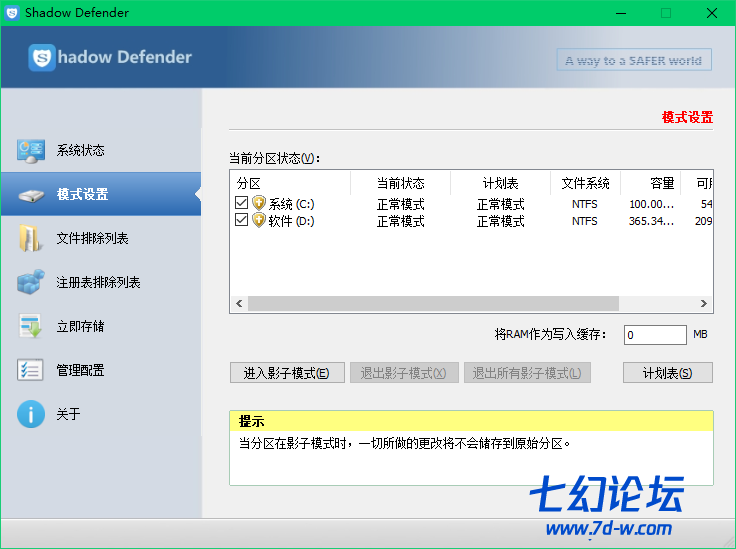Click the 分区 column header

pos(291,183)
